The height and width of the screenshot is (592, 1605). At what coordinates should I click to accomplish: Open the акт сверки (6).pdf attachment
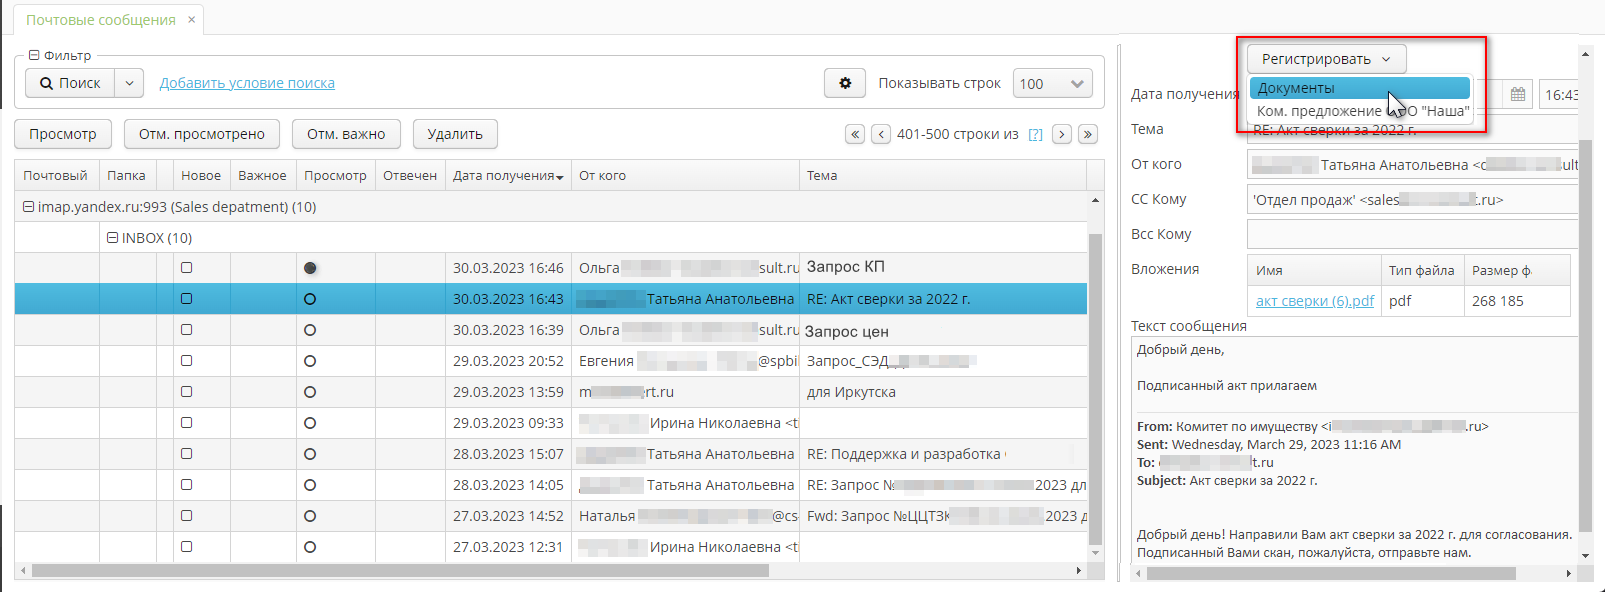click(1314, 301)
